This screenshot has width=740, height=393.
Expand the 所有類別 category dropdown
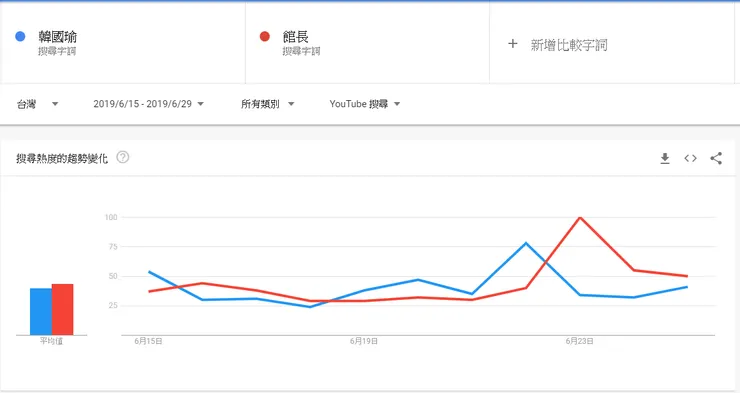click(x=268, y=104)
